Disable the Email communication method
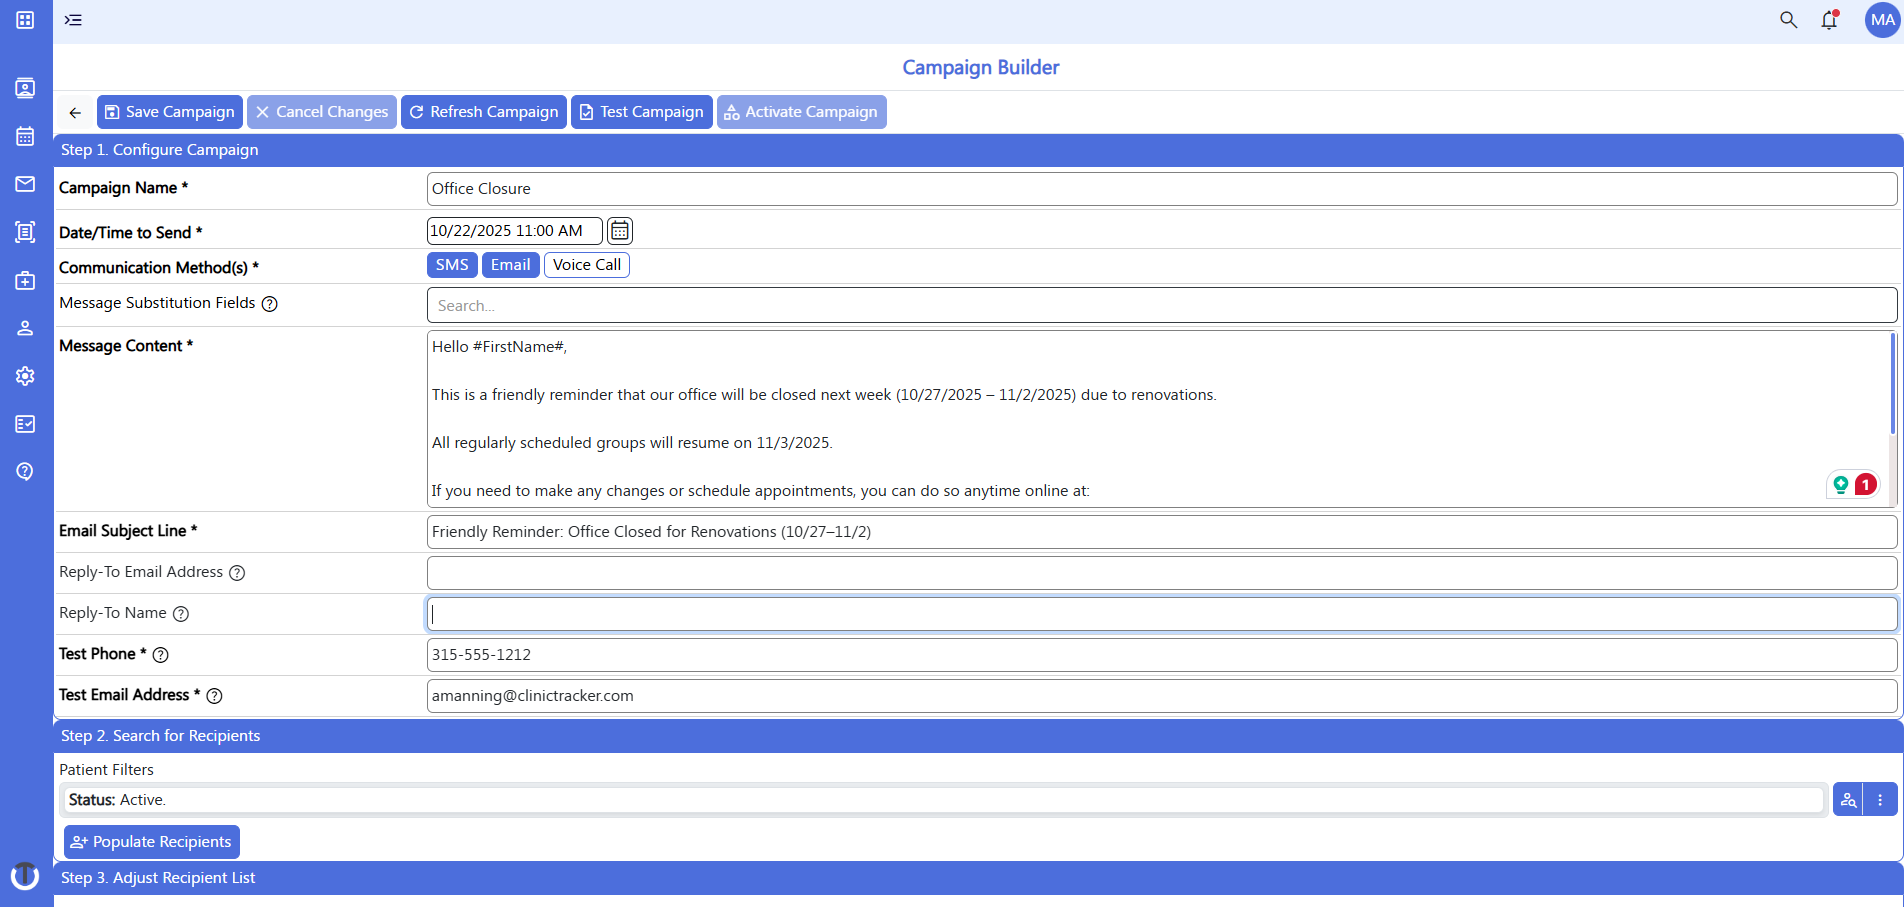 pos(510,264)
